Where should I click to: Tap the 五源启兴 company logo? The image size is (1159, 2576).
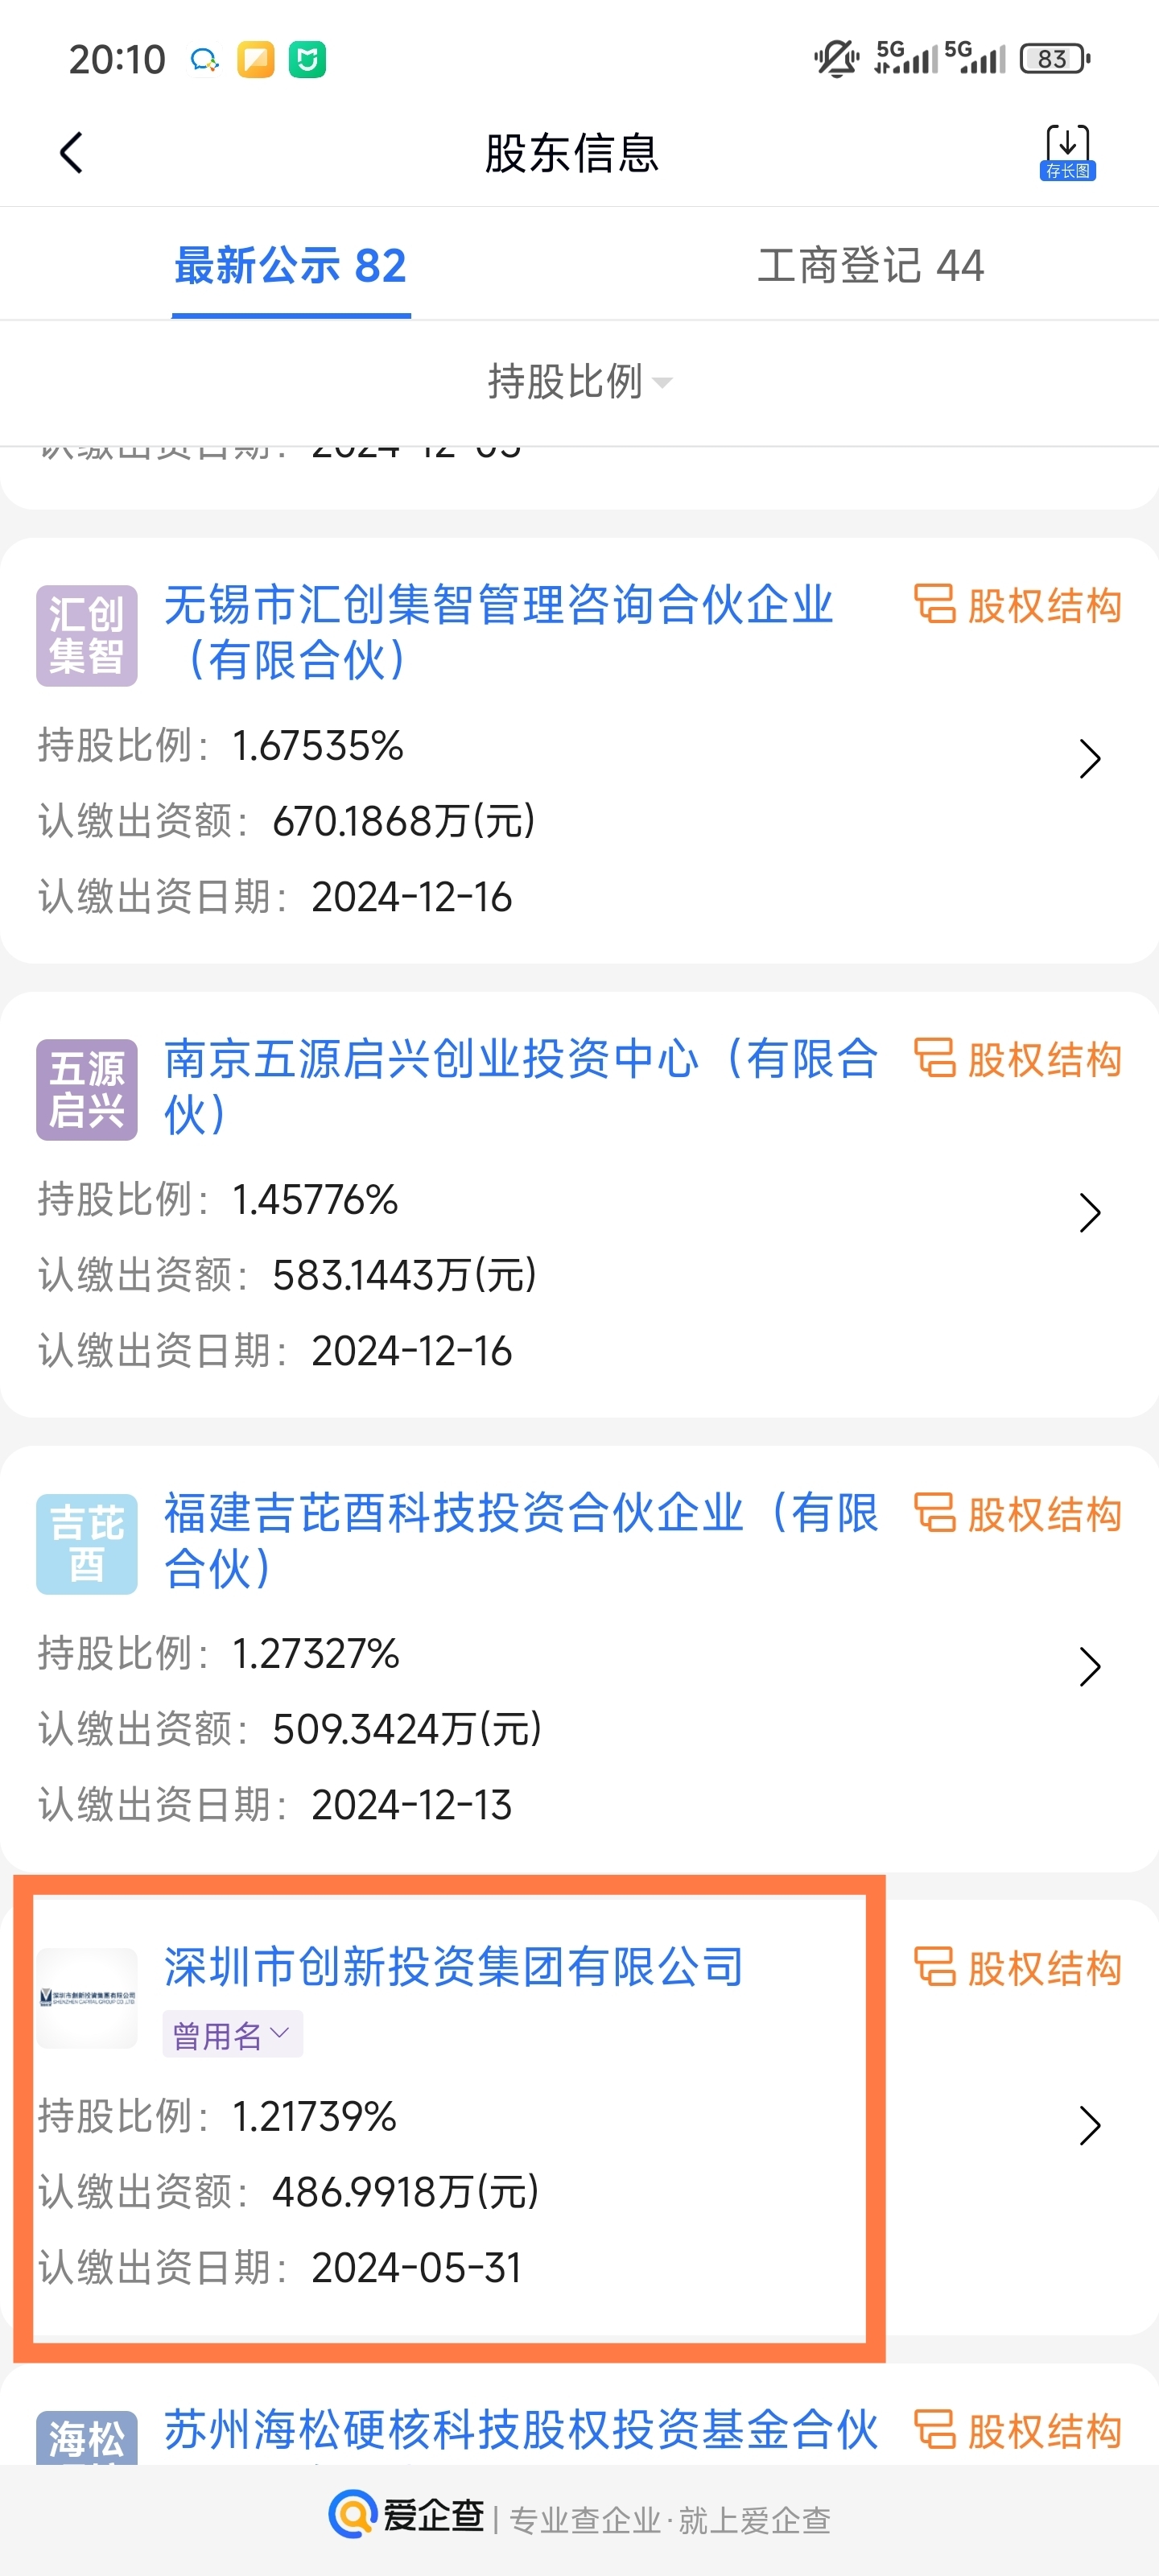click(x=87, y=1089)
